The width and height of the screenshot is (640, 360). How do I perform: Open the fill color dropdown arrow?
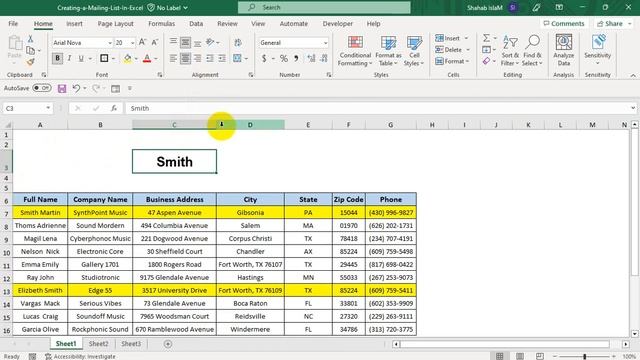coord(136,59)
